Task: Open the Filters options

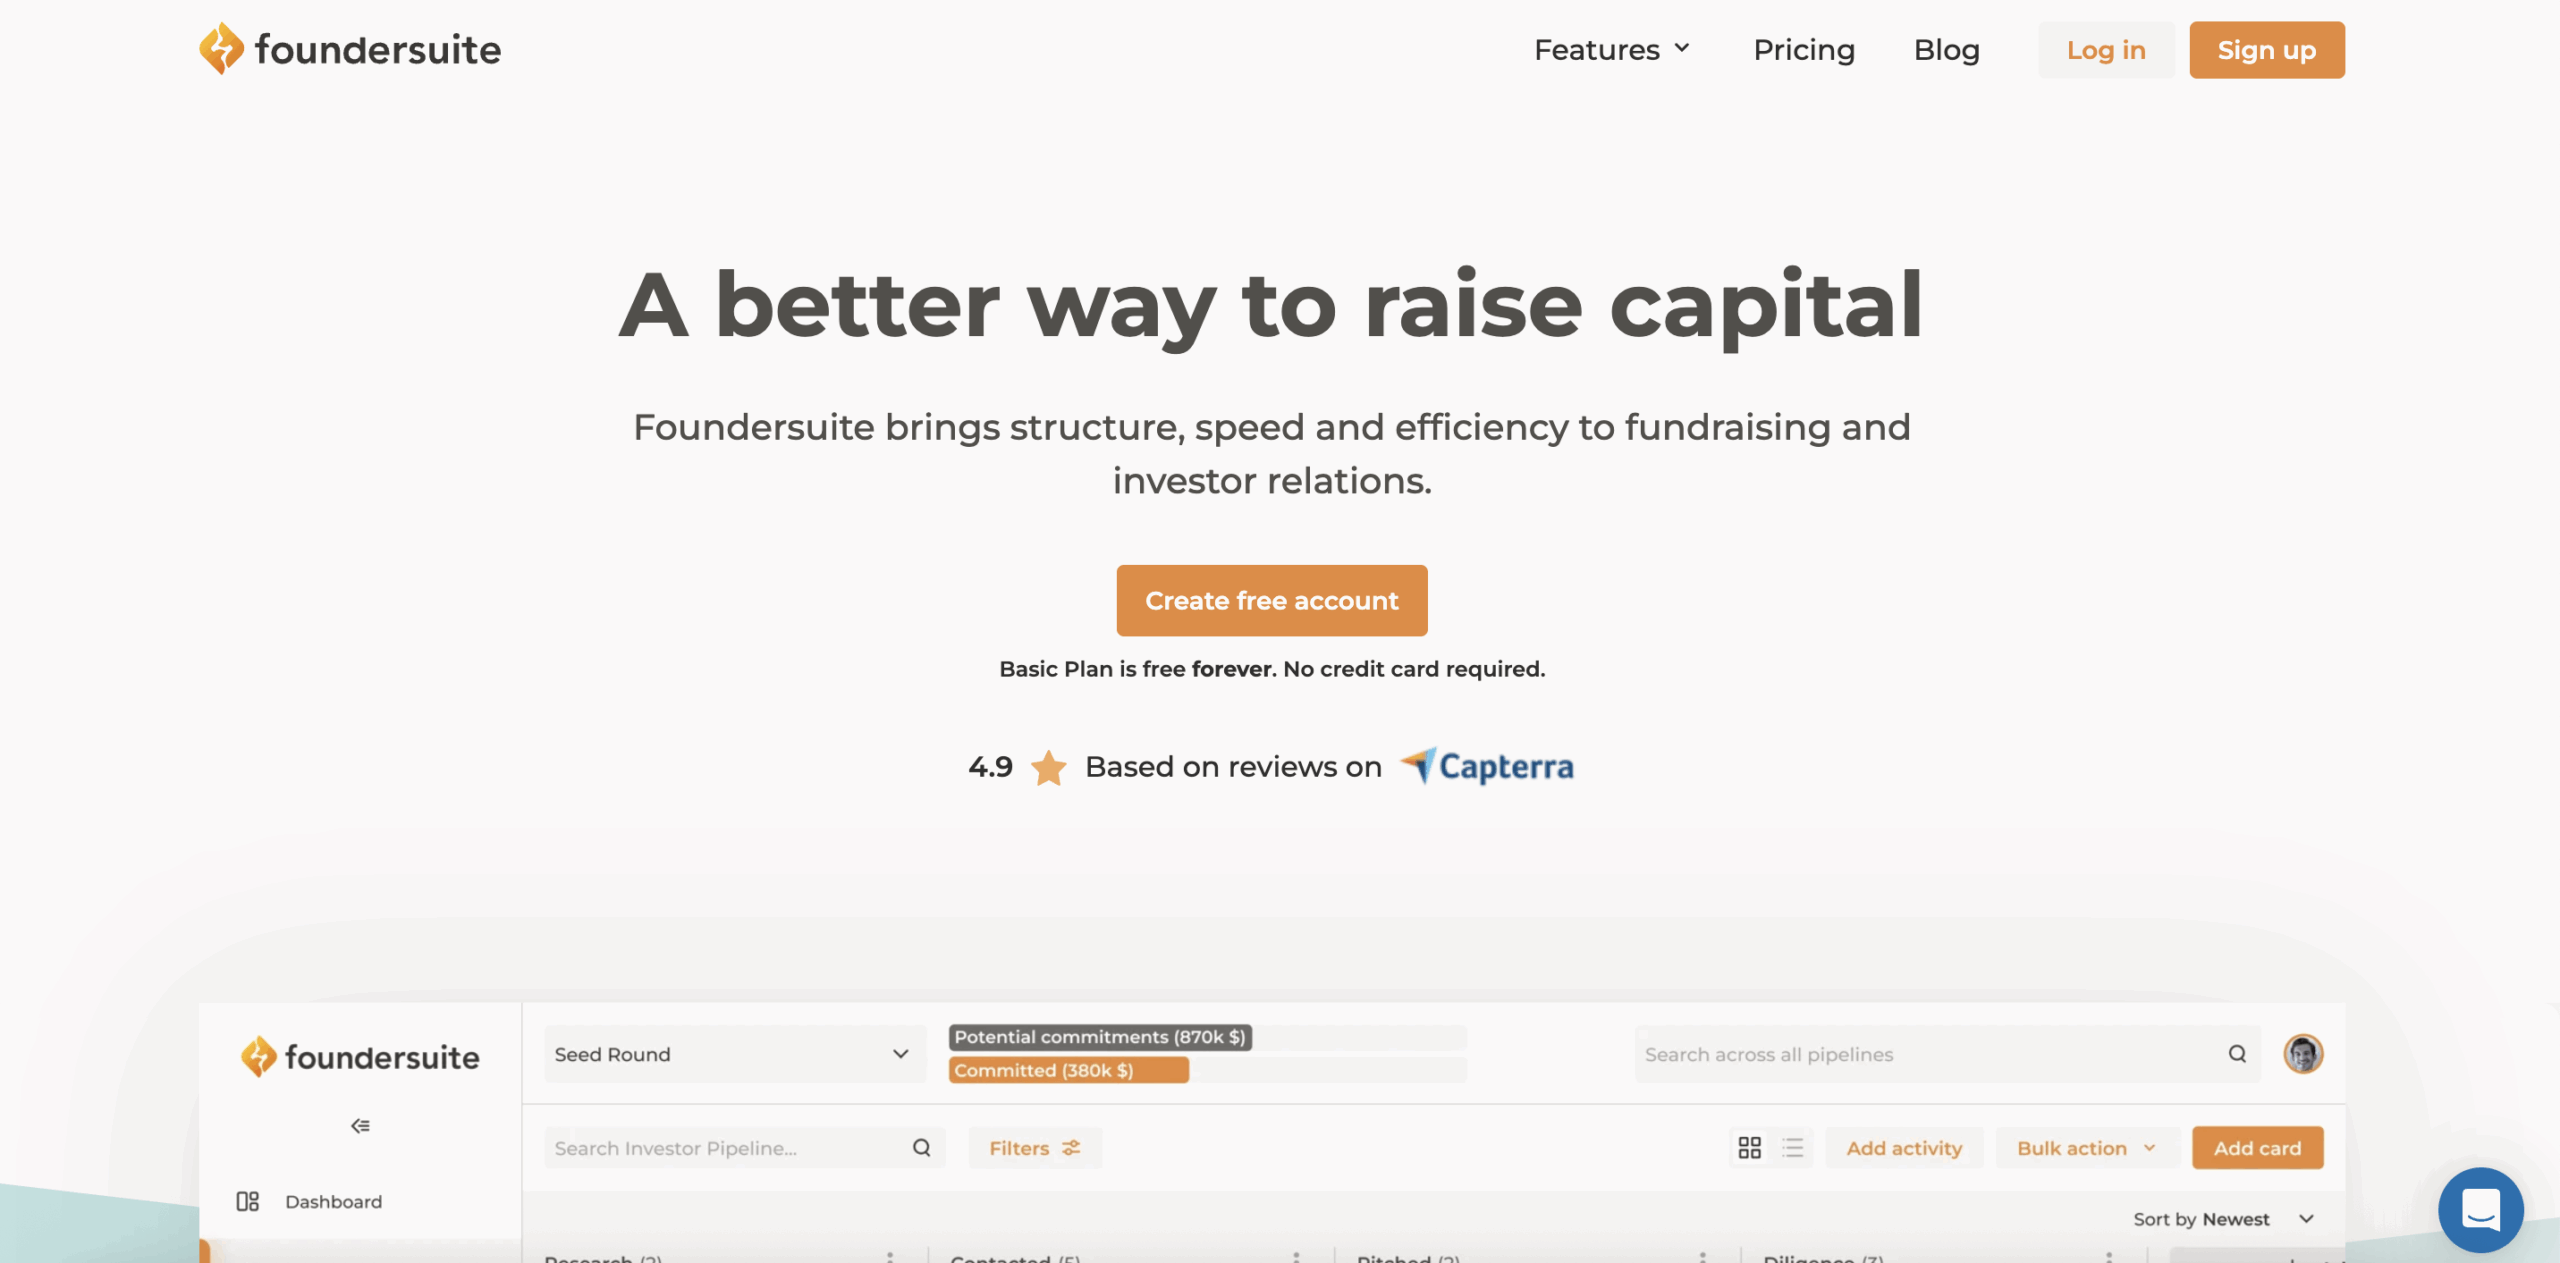Action: click(x=1034, y=1147)
